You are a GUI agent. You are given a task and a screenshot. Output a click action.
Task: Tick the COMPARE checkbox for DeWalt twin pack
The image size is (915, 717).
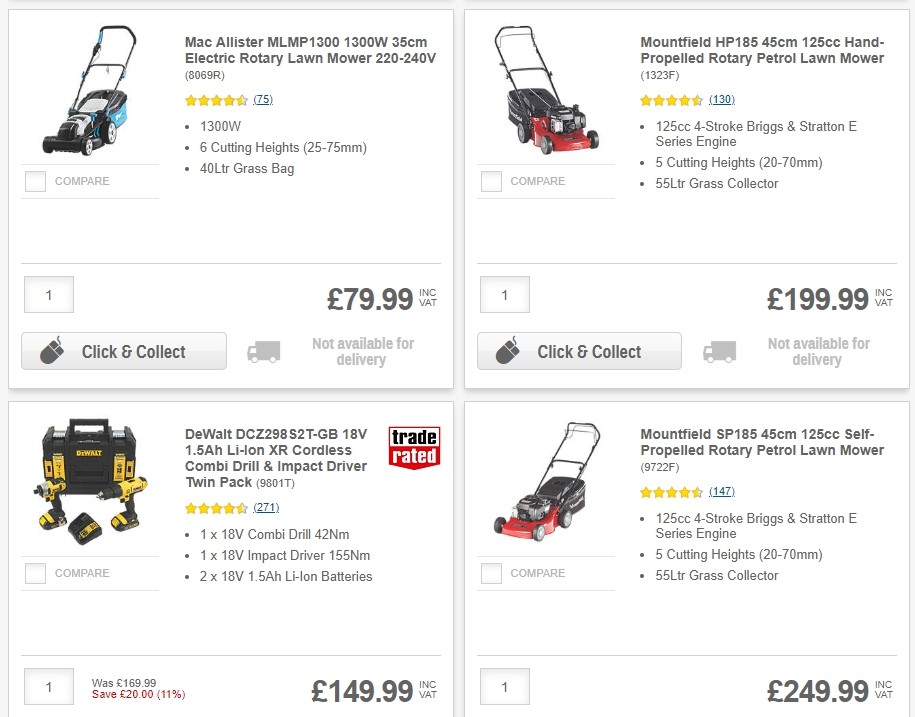pos(35,573)
